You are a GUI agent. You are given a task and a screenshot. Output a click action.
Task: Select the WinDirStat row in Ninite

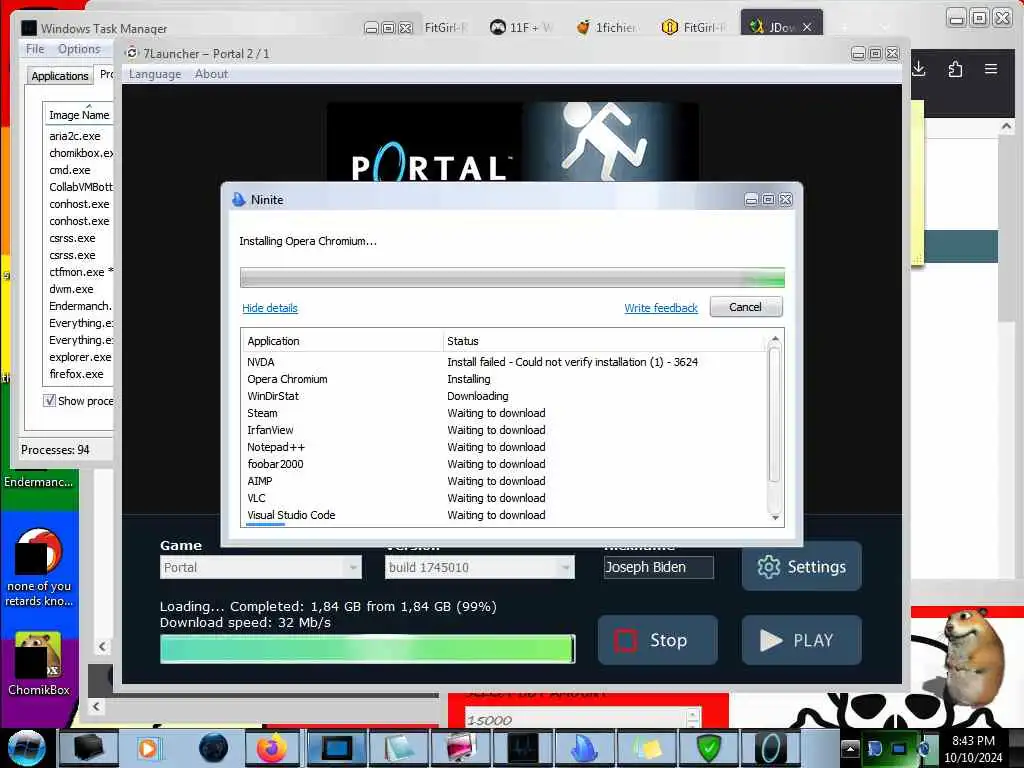coord(505,396)
